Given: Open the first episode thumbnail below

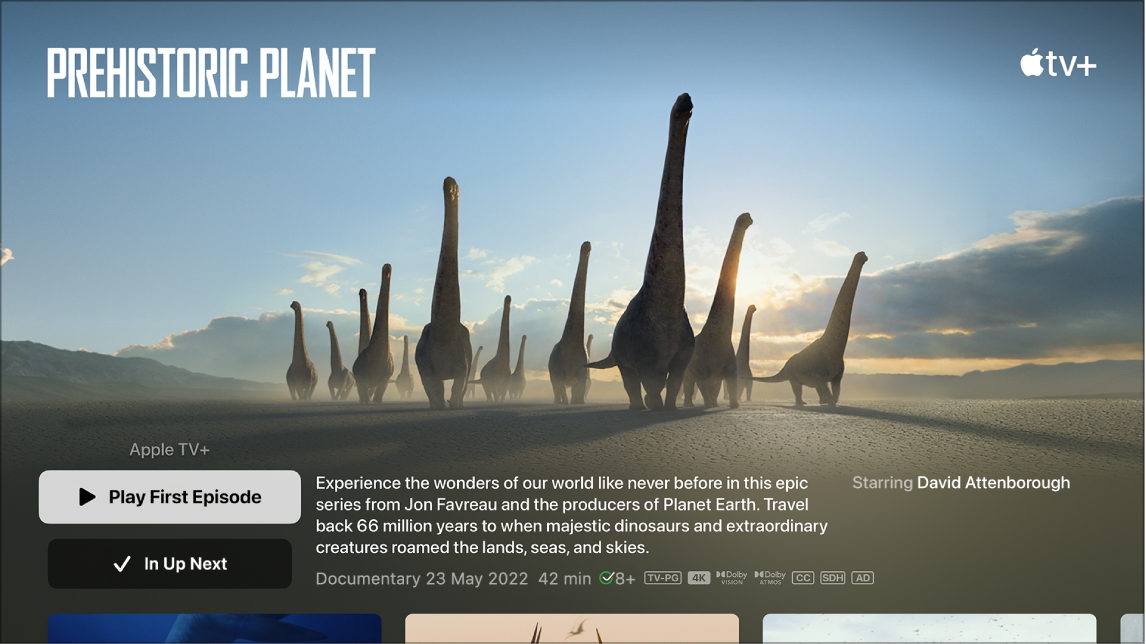Looking at the screenshot, I should [214, 630].
